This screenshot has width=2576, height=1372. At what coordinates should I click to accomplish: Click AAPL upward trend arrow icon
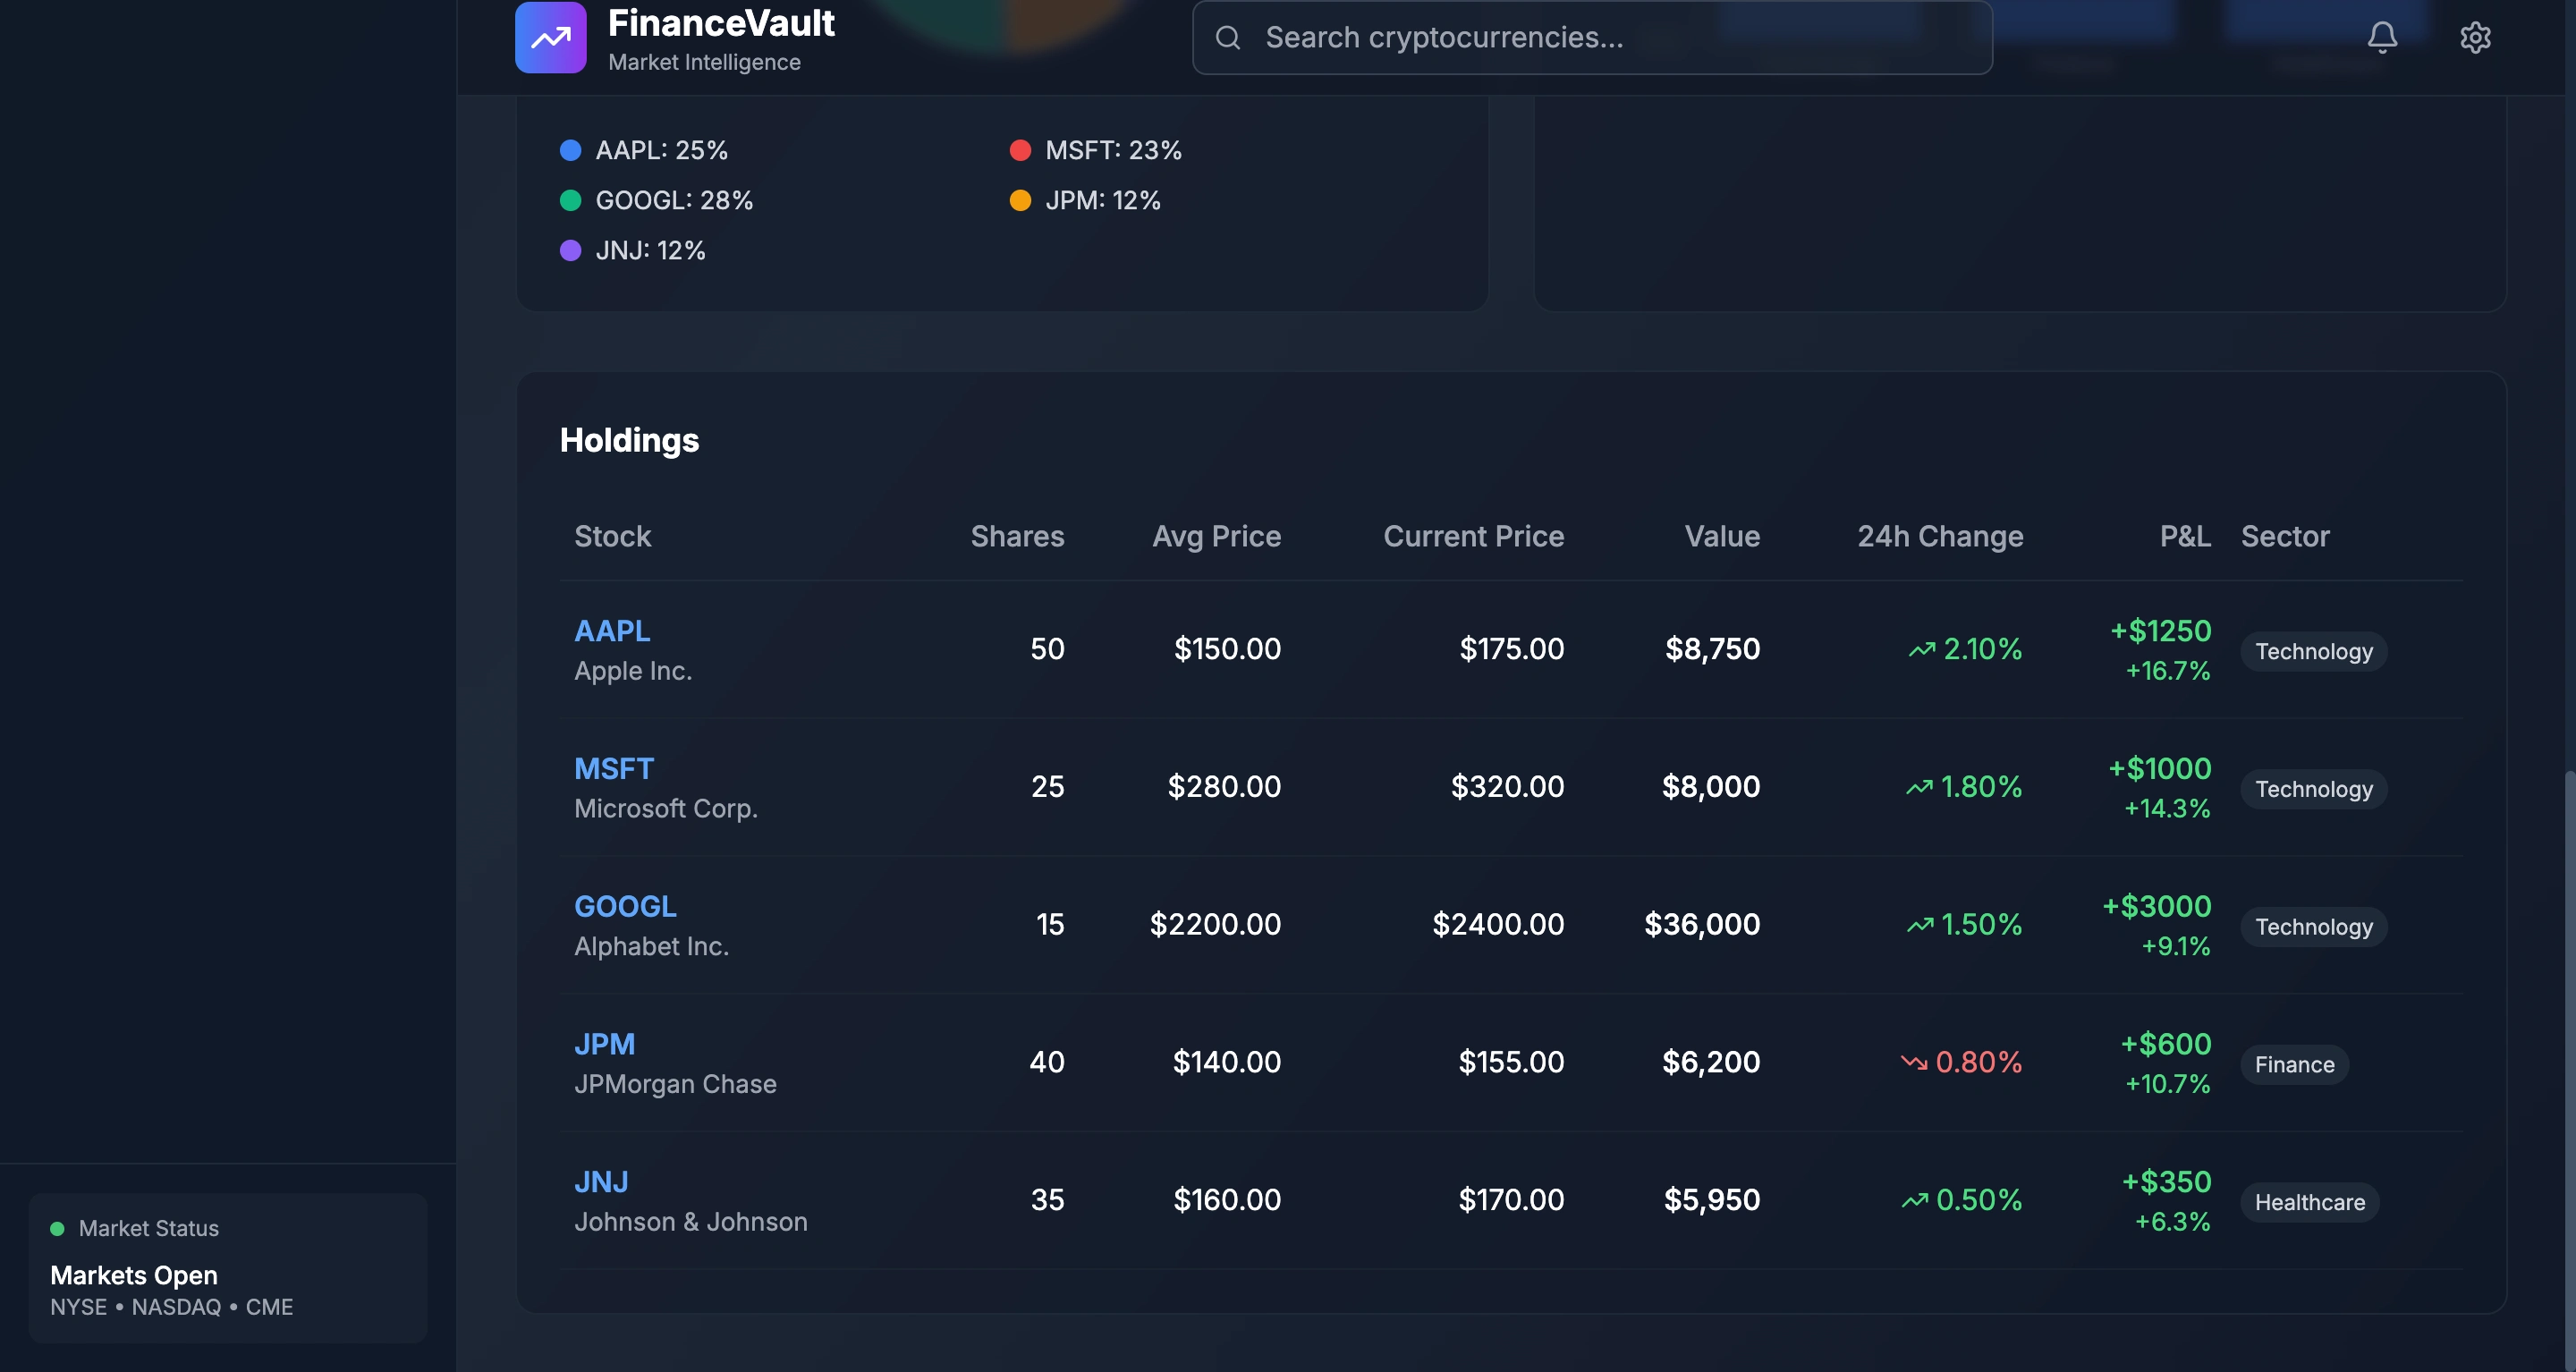pos(1921,650)
